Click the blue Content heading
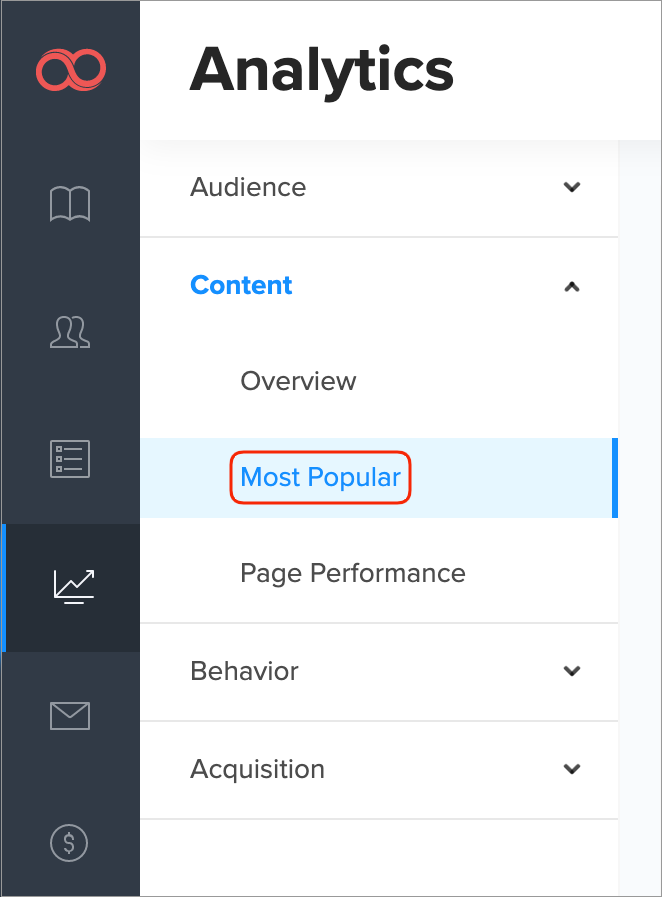 [x=241, y=285]
